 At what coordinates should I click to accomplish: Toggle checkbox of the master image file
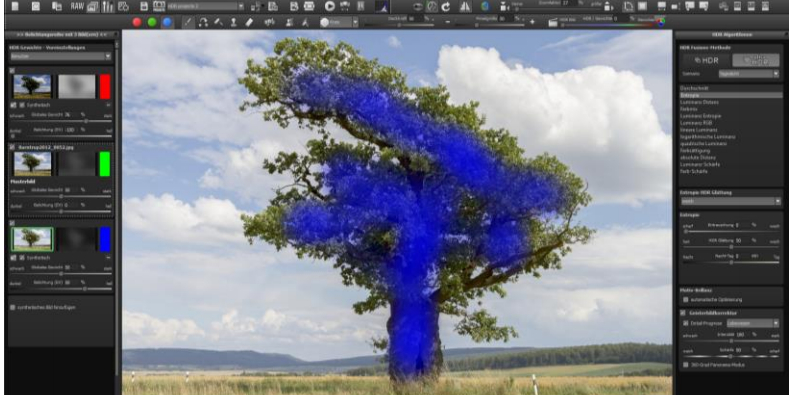[x=12, y=147]
